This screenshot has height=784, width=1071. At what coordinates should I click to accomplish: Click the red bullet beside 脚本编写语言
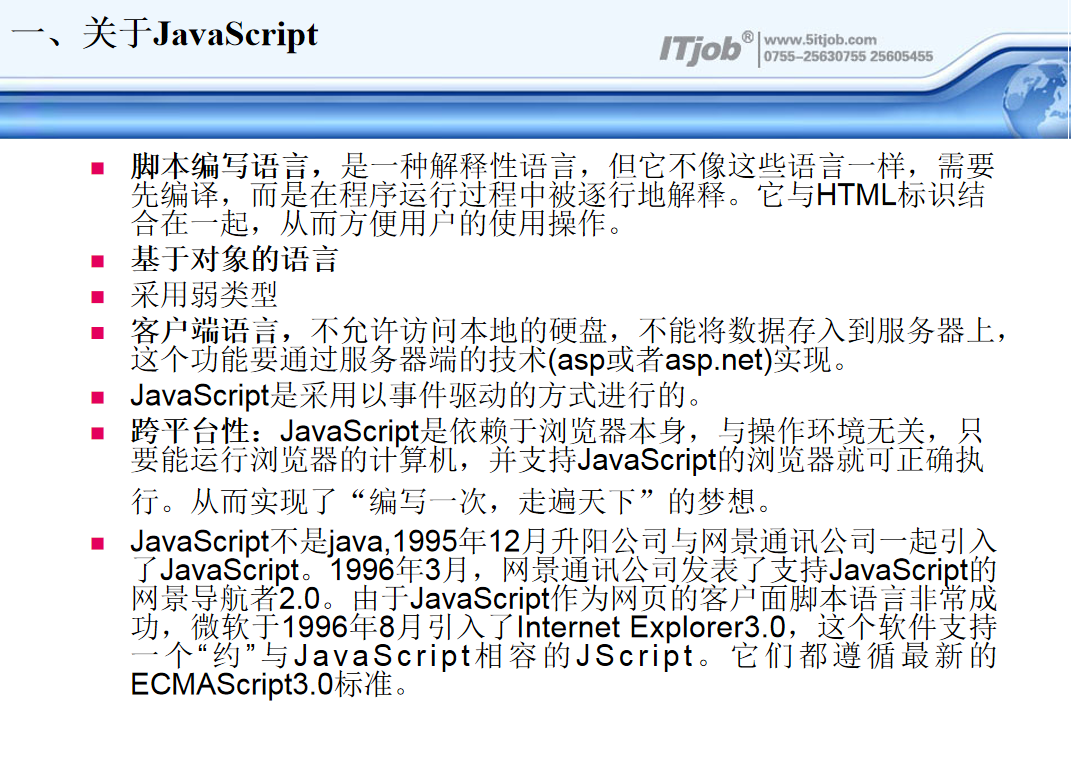click(x=98, y=167)
